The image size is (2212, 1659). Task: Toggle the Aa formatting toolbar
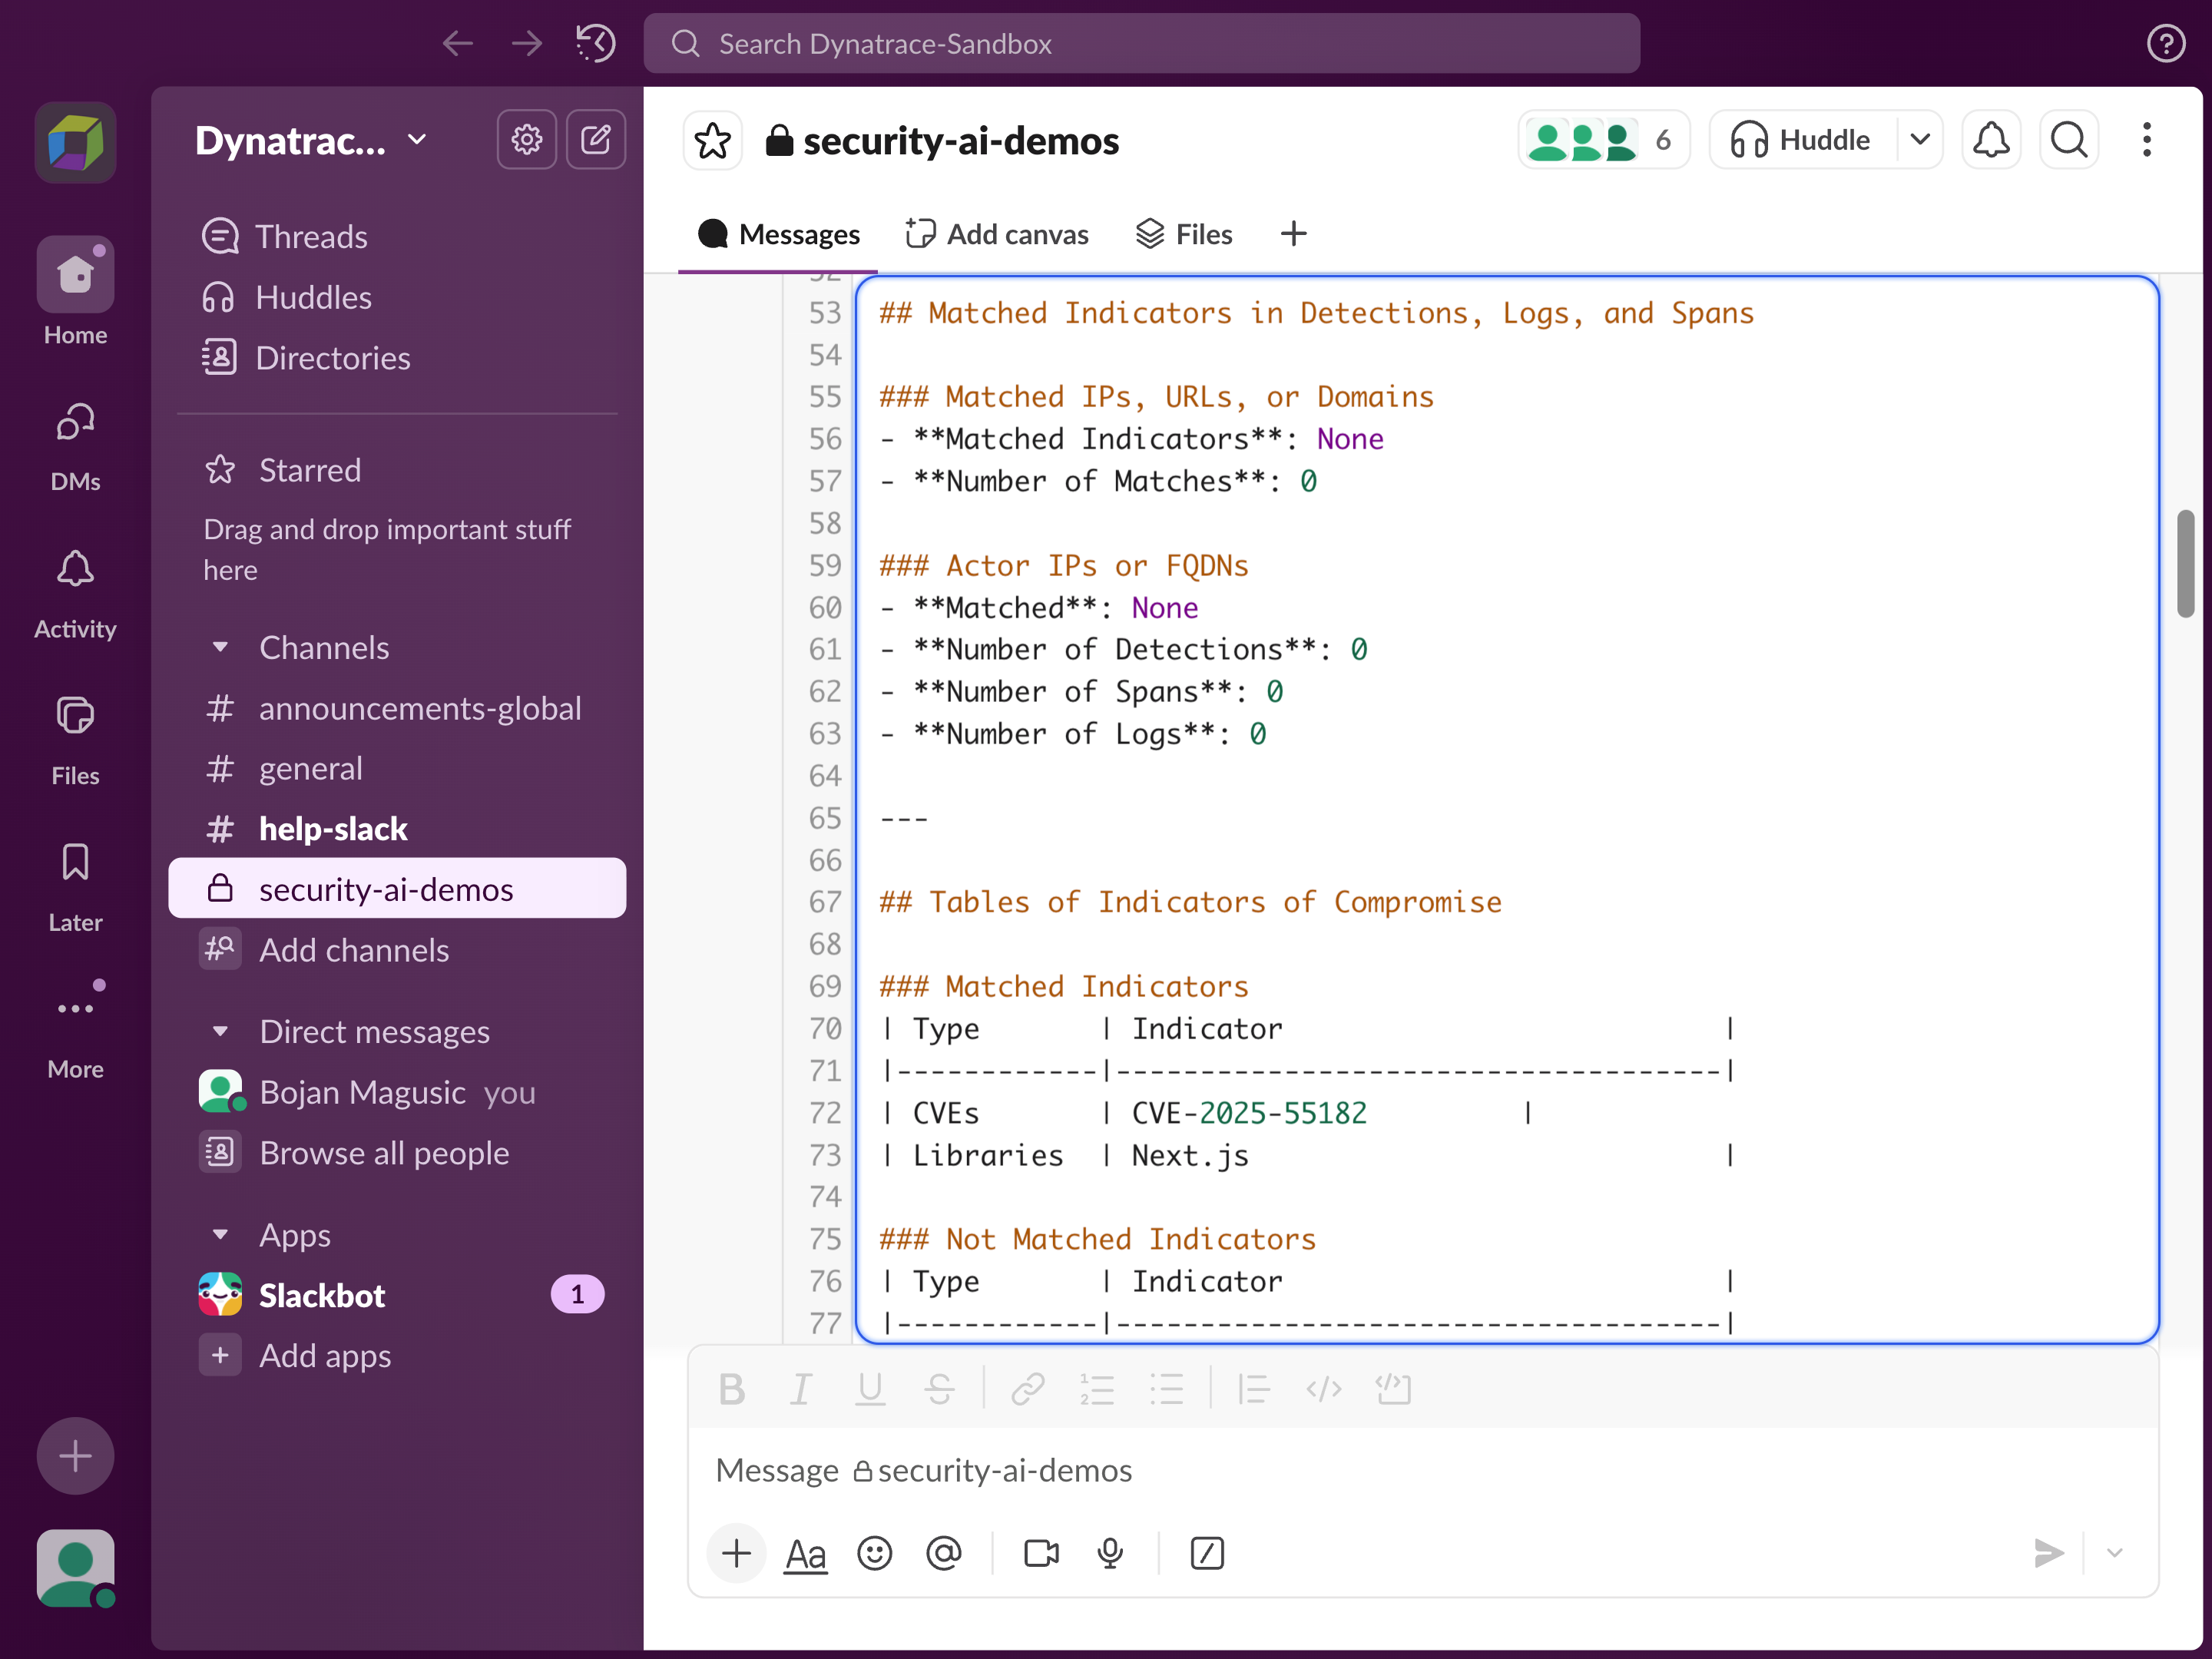(805, 1553)
